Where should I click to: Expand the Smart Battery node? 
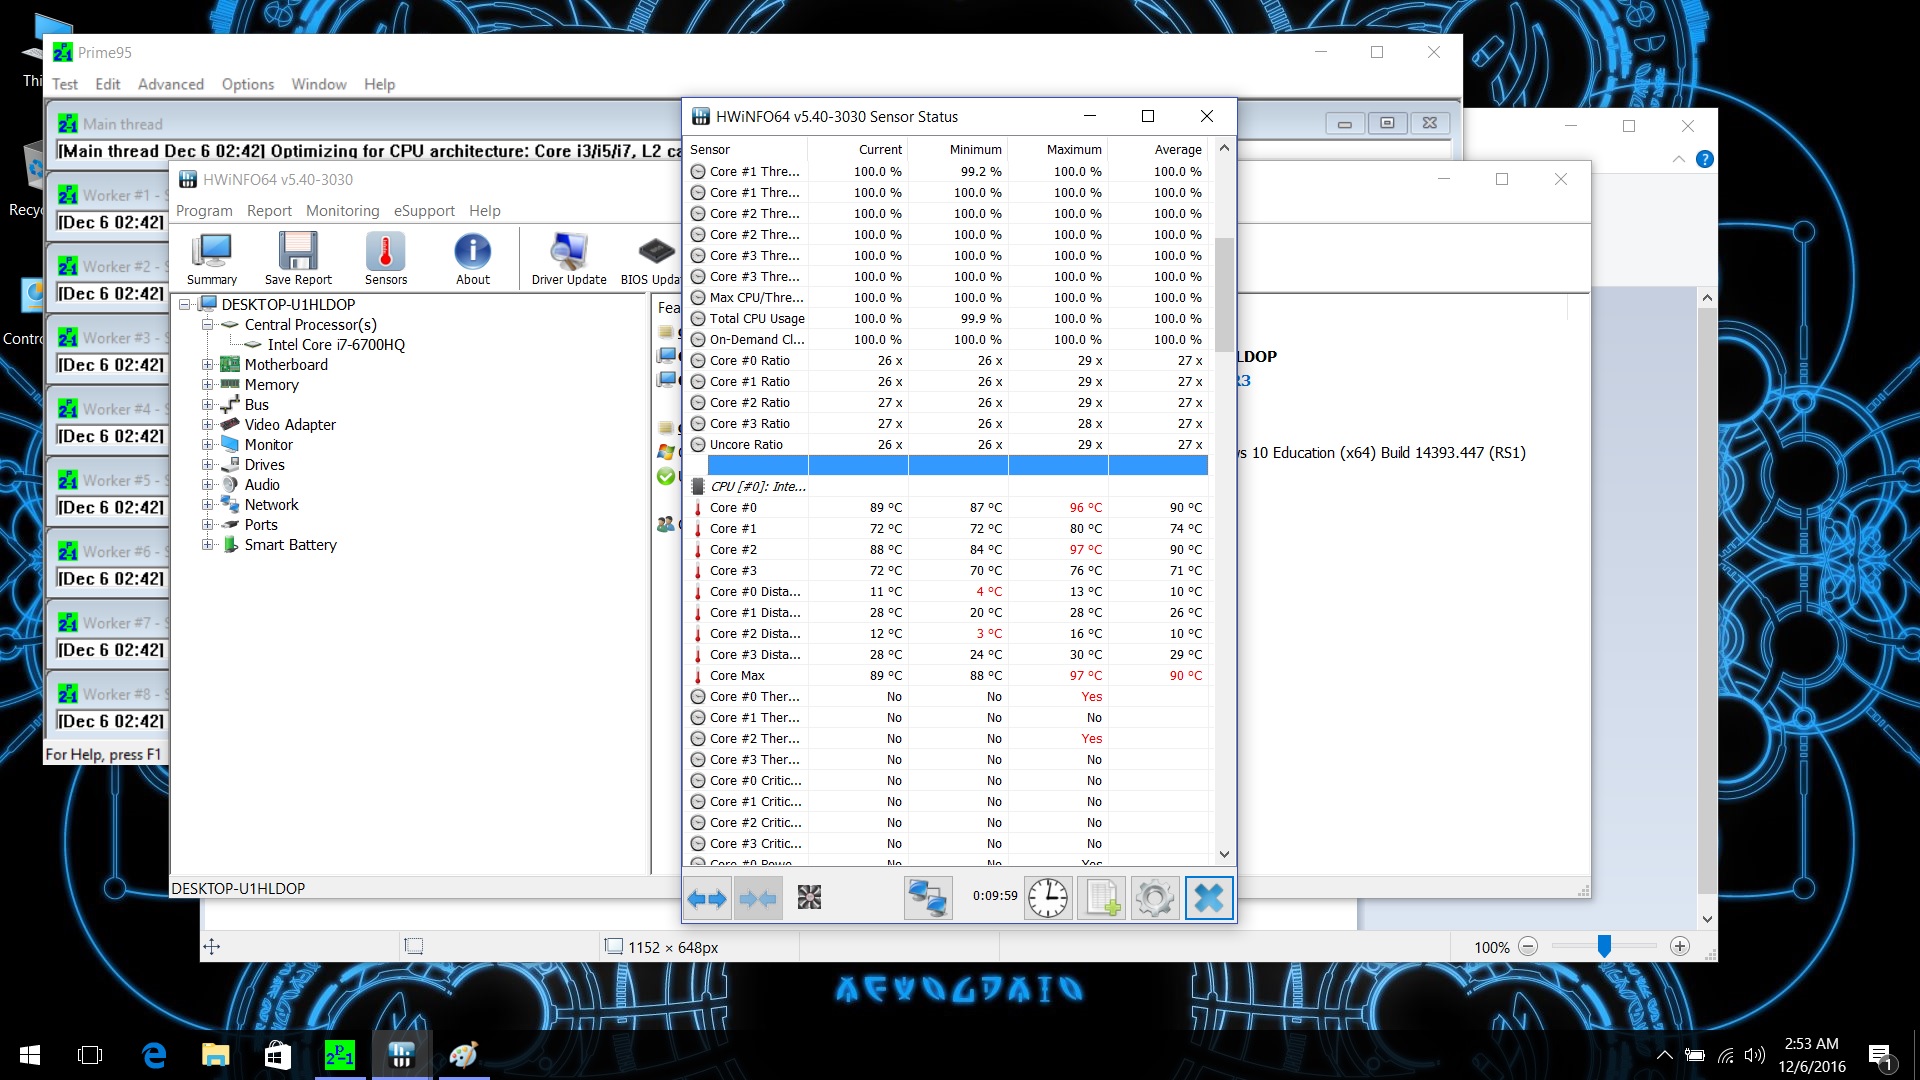207,545
